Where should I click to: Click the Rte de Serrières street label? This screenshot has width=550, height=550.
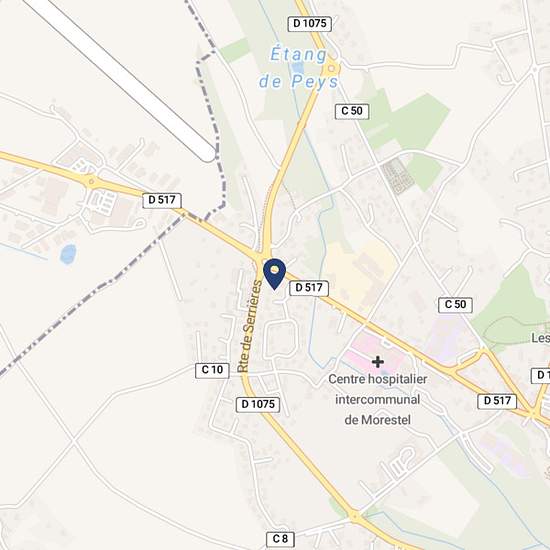click(x=249, y=326)
